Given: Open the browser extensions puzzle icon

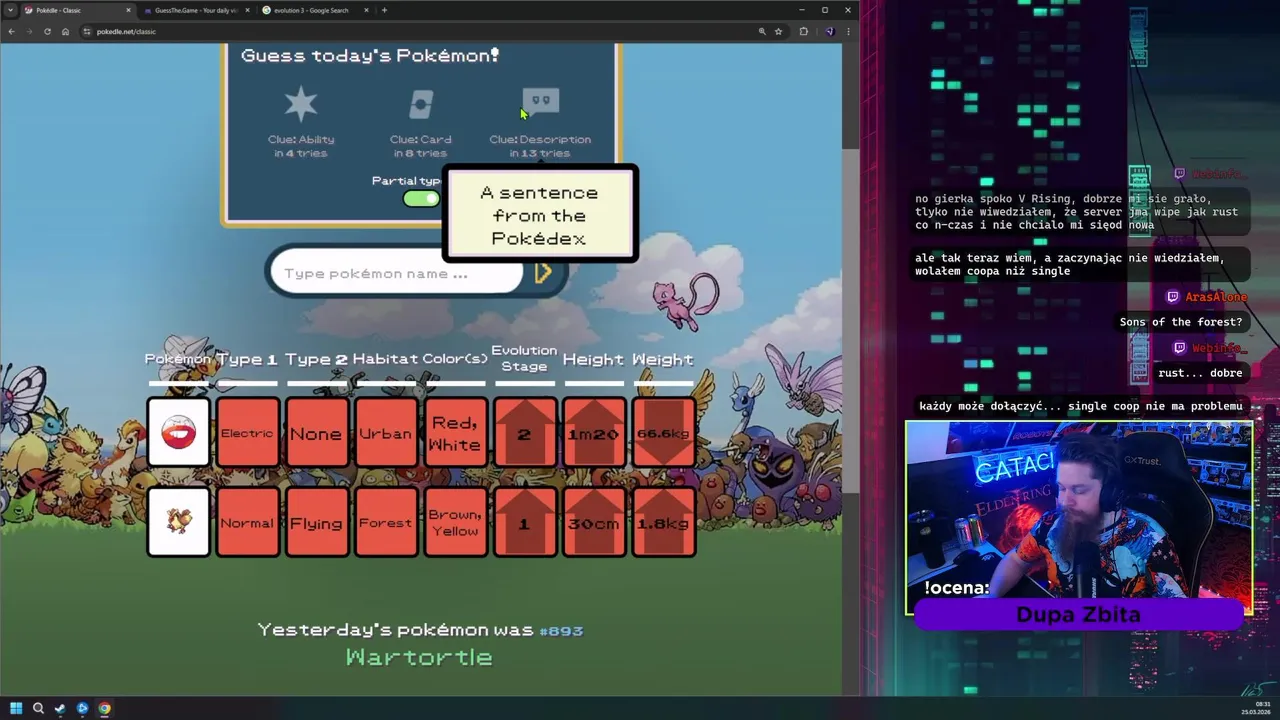Looking at the screenshot, I should click(x=803, y=31).
